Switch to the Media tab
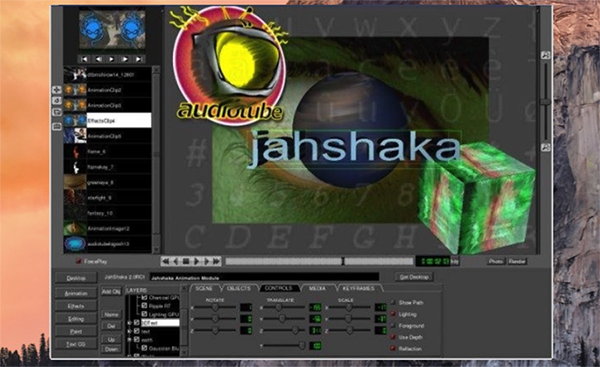600x367 pixels. (x=318, y=288)
